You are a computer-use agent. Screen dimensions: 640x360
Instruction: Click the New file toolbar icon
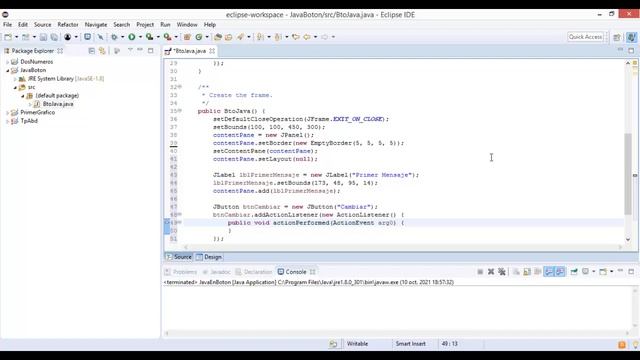8,37
